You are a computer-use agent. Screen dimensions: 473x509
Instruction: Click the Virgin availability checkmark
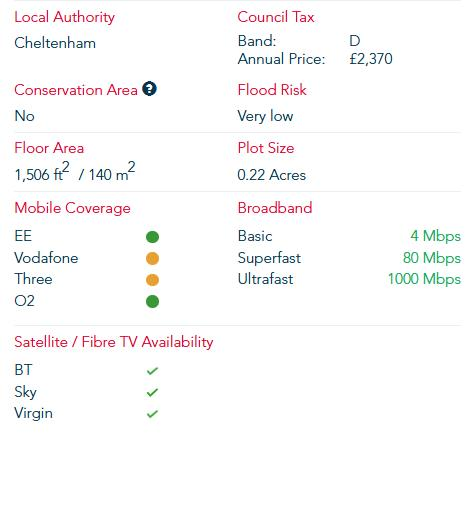pyautogui.click(x=152, y=414)
